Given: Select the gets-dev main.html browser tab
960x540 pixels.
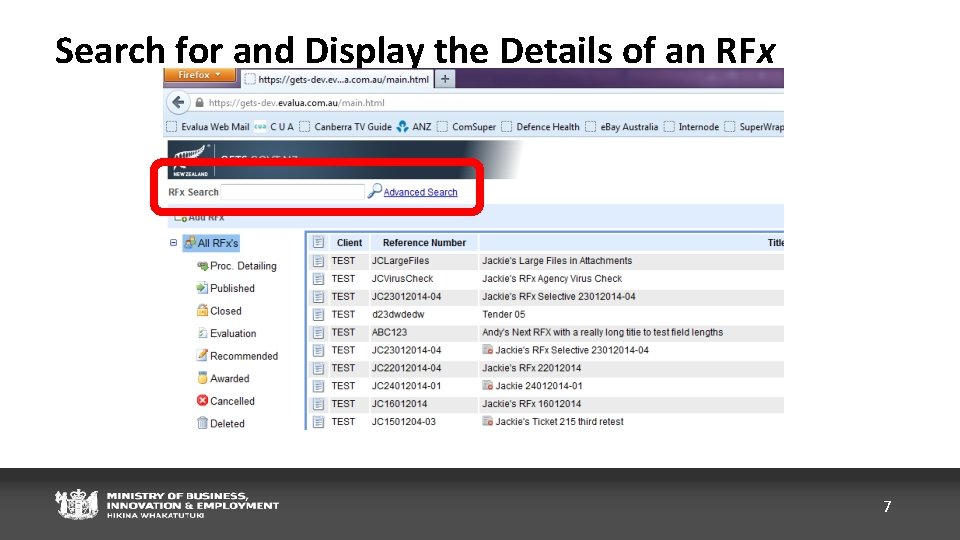Looking at the screenshot, I should (336, 79).
